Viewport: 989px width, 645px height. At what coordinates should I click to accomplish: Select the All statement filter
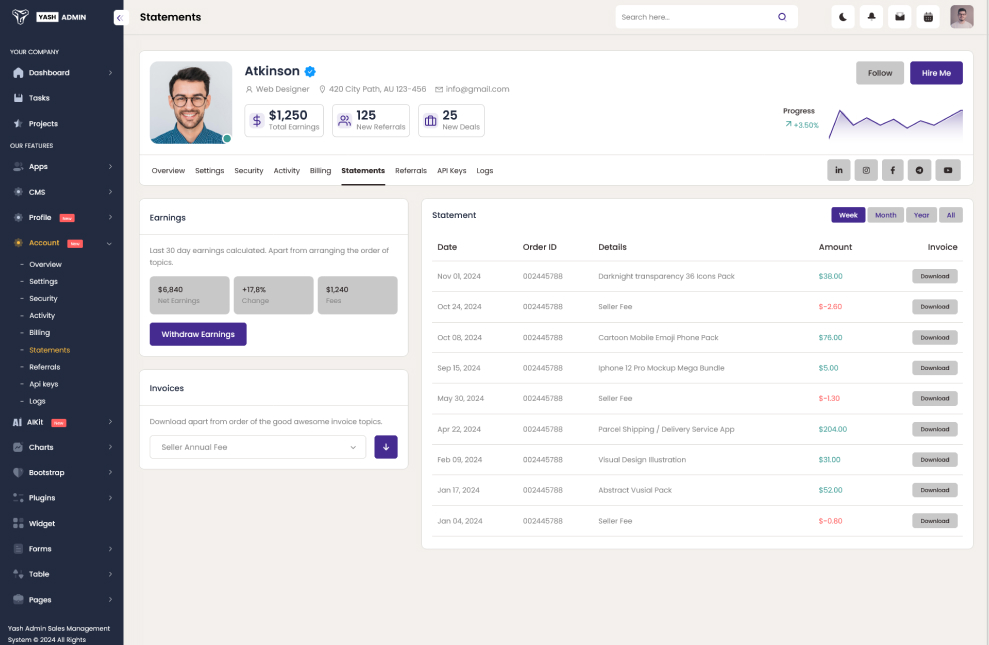tap(951, 215)
